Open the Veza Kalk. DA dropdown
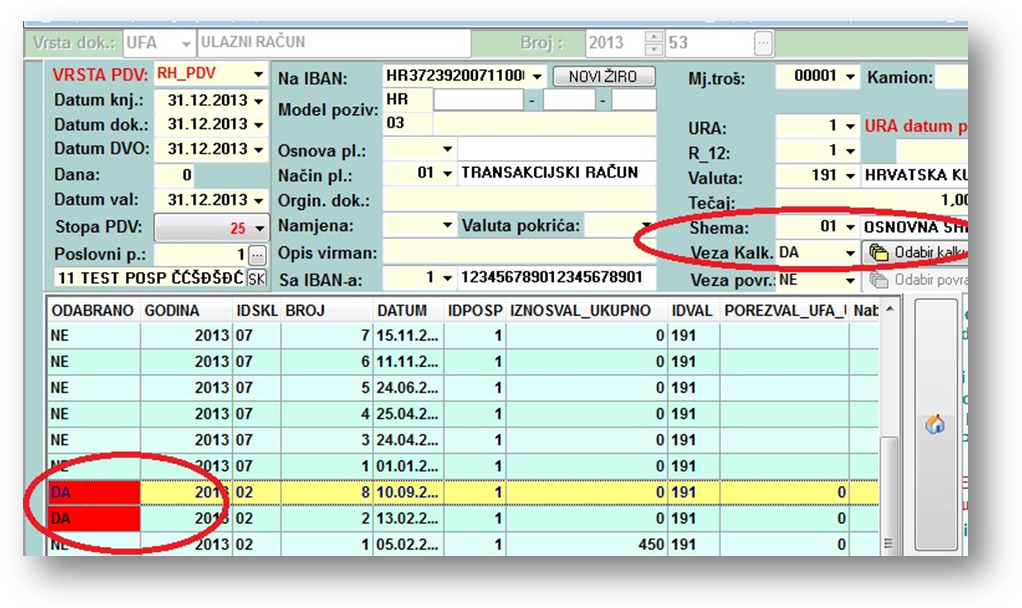 [850, 253]
